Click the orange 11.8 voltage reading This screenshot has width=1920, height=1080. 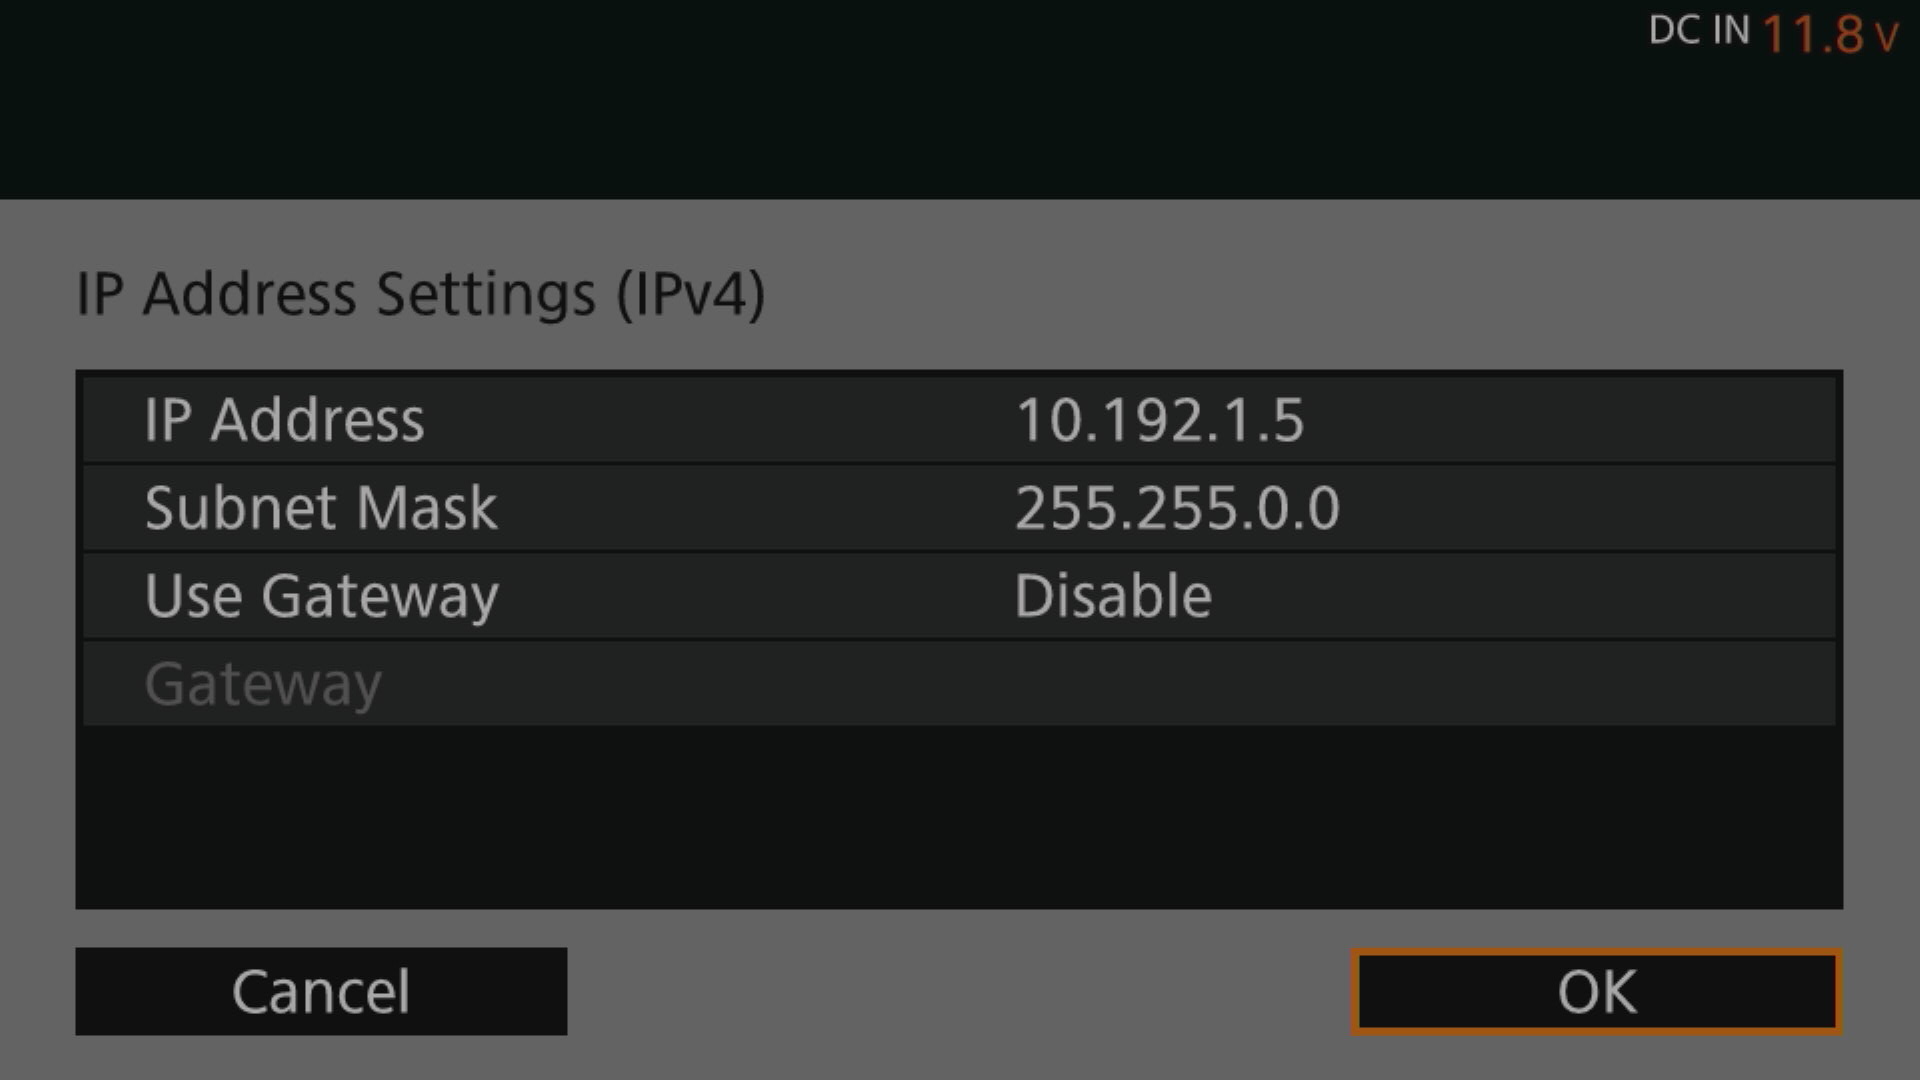pos(1813,34)
